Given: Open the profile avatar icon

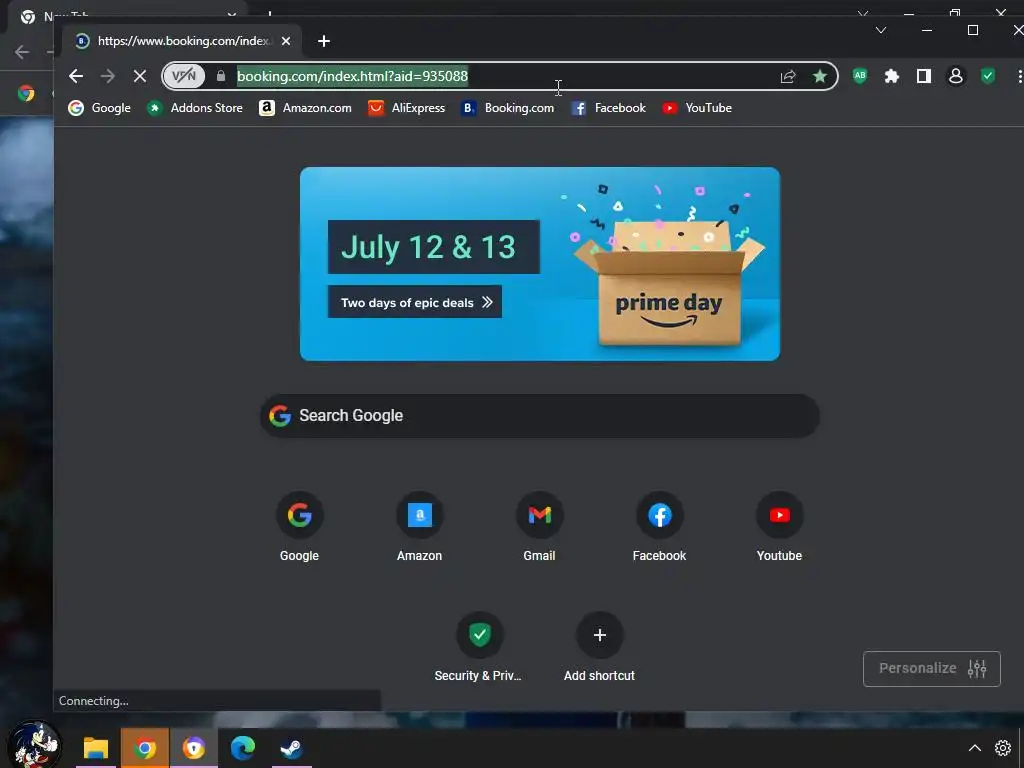Looking at the screenshot, I should (955, 76).
